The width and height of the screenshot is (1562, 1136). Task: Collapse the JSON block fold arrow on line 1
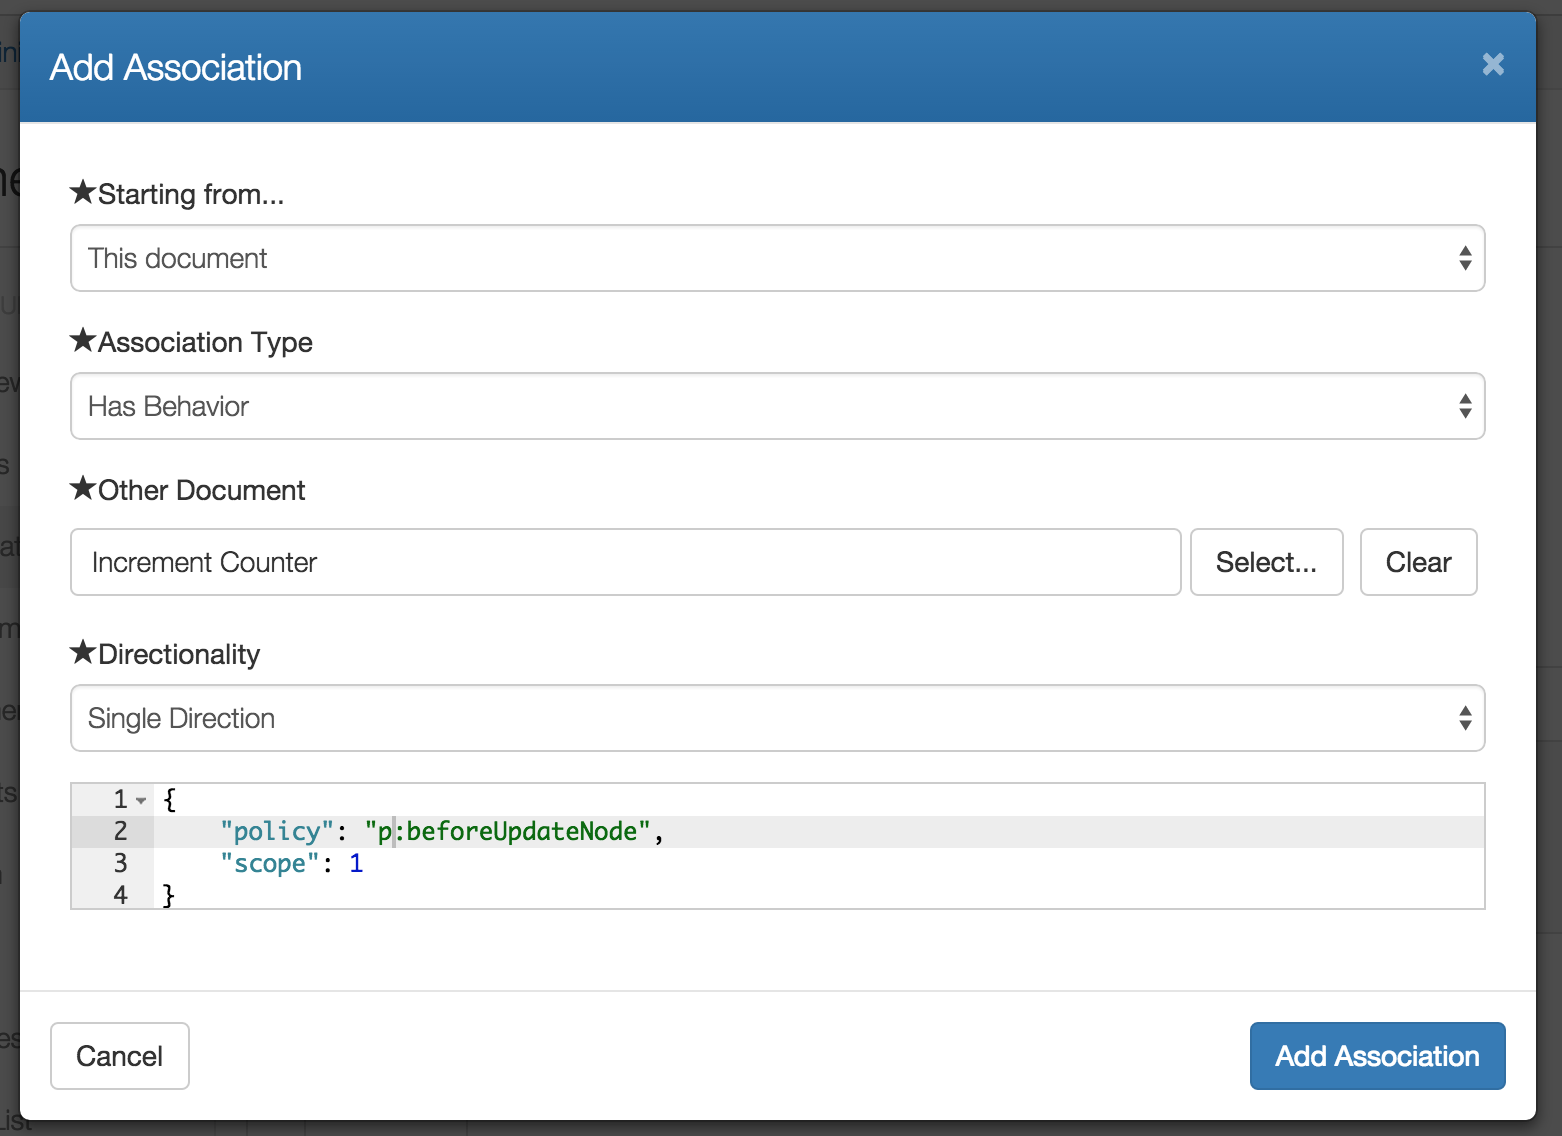click(141, 800)
